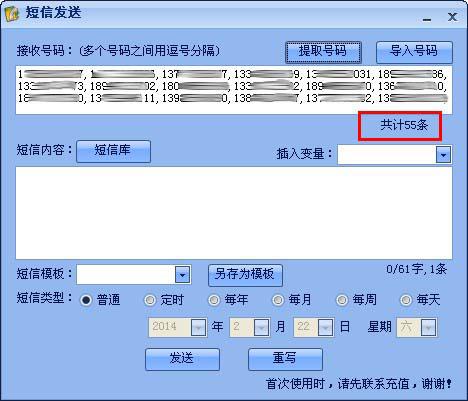This screenshot has height=401, width=468.
Task: Expand the 插入变量 dropdown arrow
Action: click(x=443, y=155)
